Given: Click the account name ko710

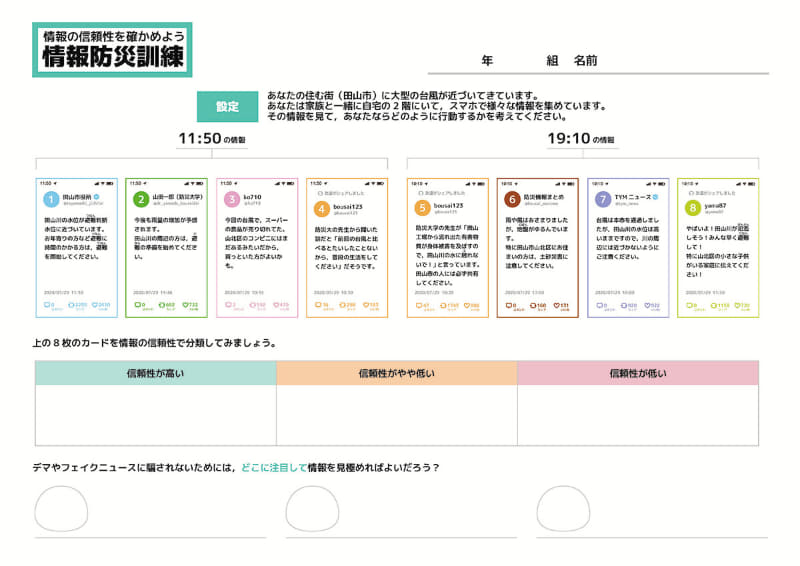Looking at the screenshot, I should point(253,196).
